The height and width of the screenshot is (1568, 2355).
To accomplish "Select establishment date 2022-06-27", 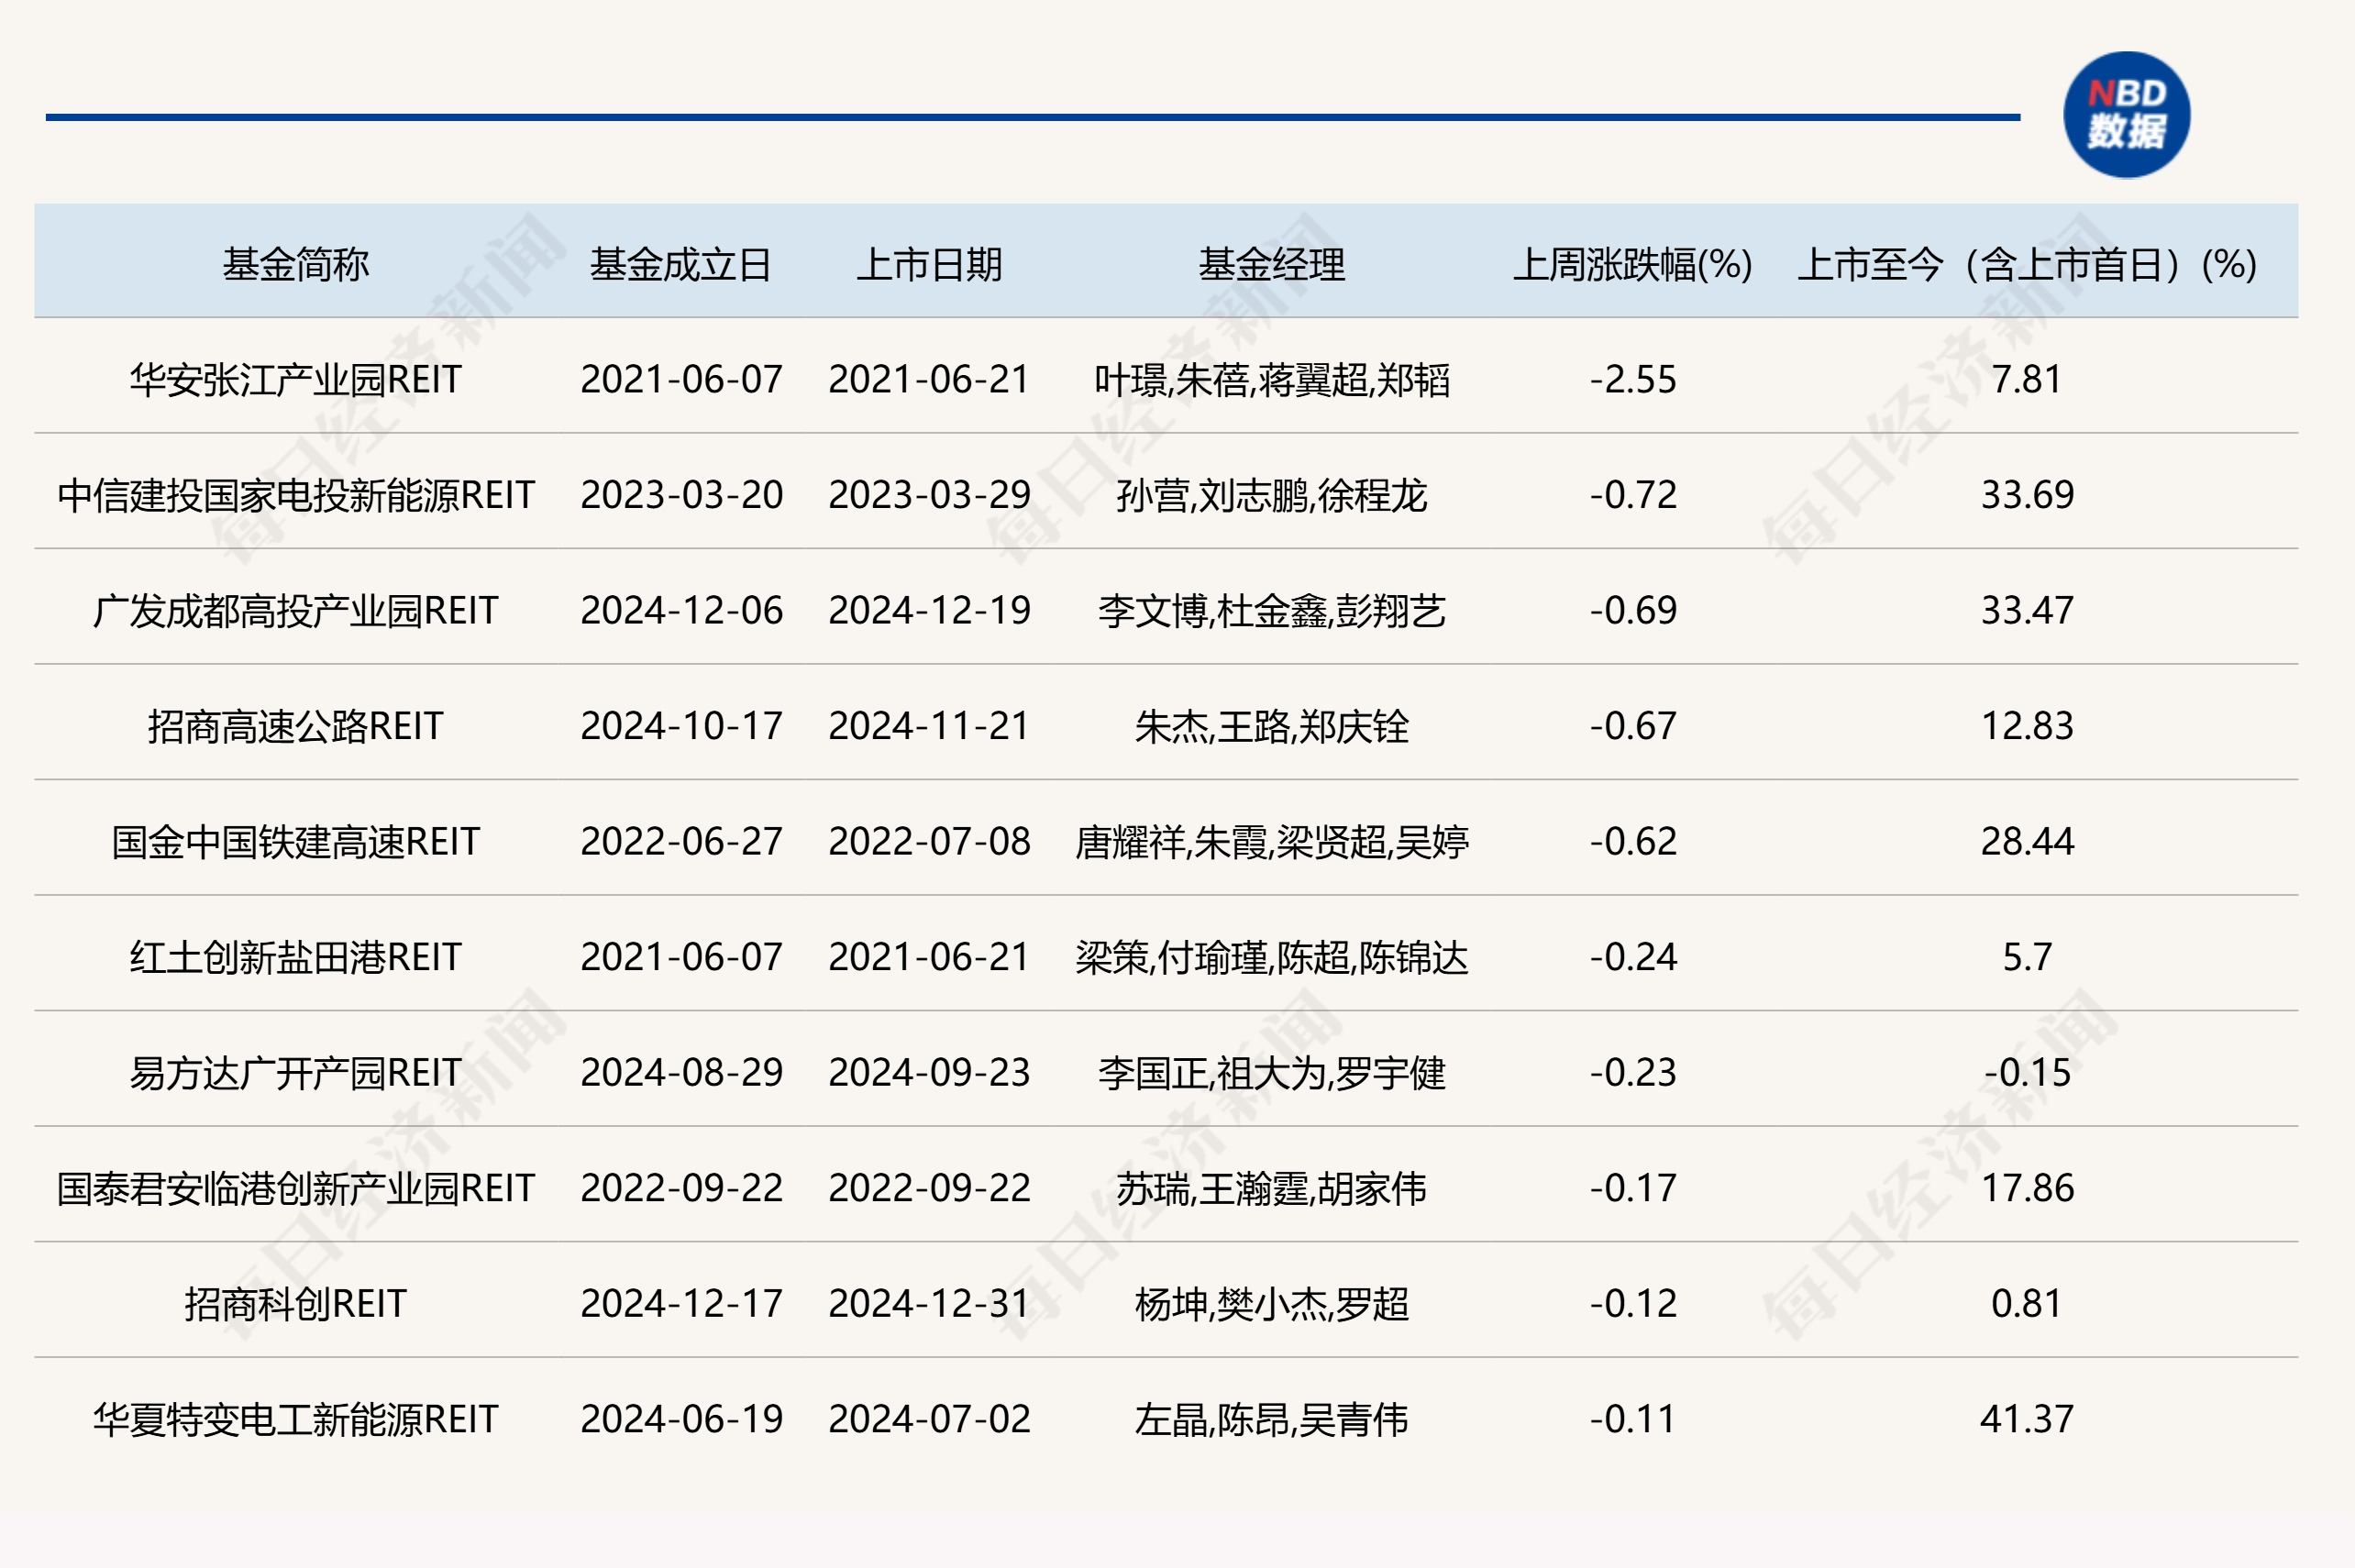I will tap(681, 842).
